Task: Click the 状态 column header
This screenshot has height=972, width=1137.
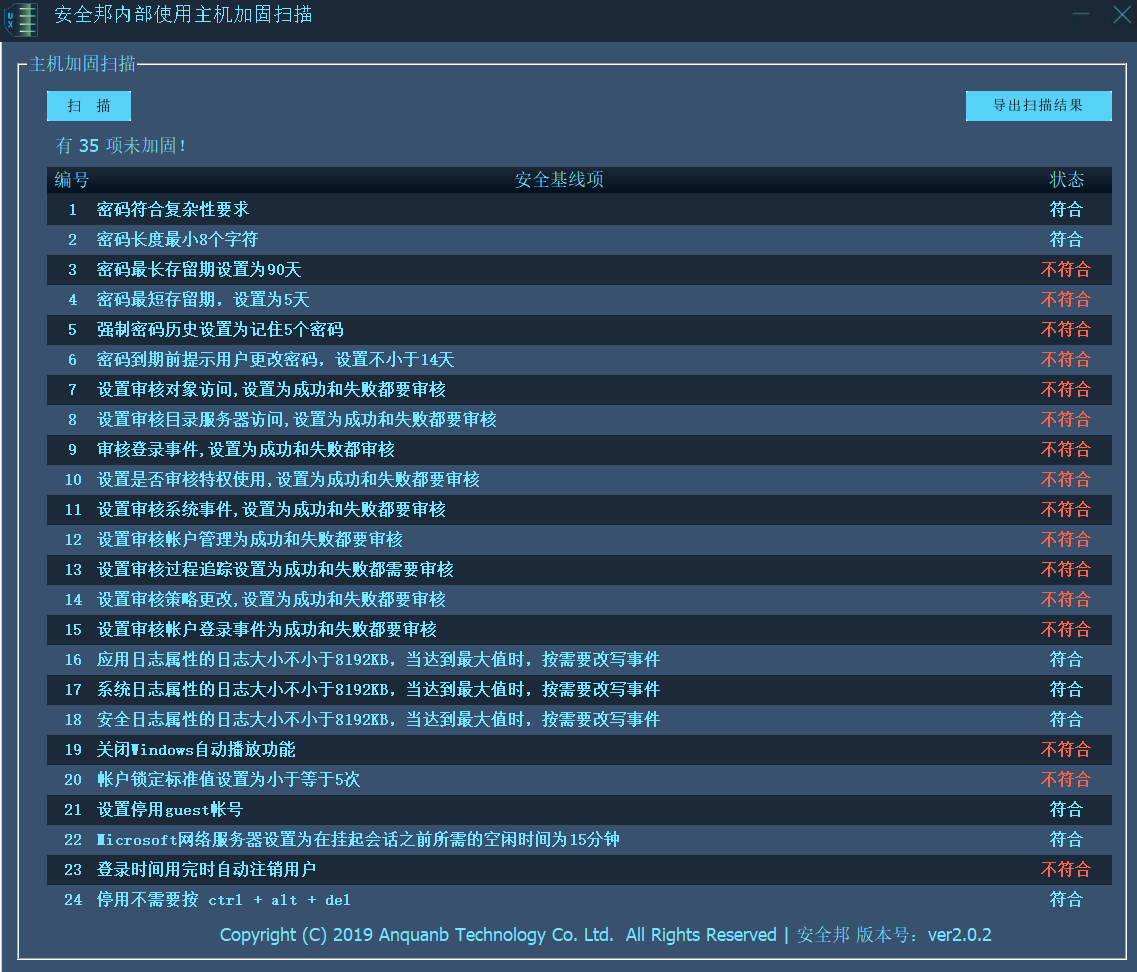Action: click(x=1067, y=180)
